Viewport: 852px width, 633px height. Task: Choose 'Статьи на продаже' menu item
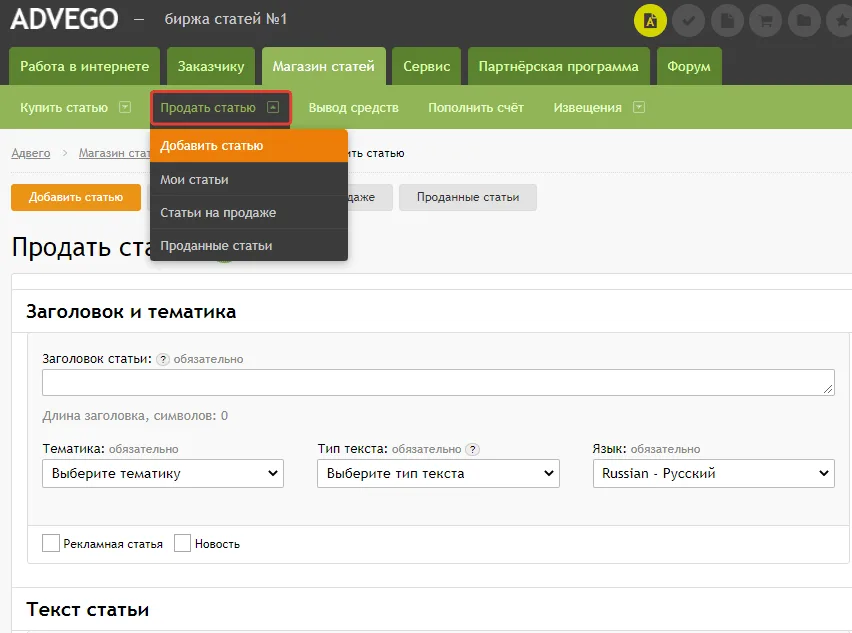click(218, 213)
